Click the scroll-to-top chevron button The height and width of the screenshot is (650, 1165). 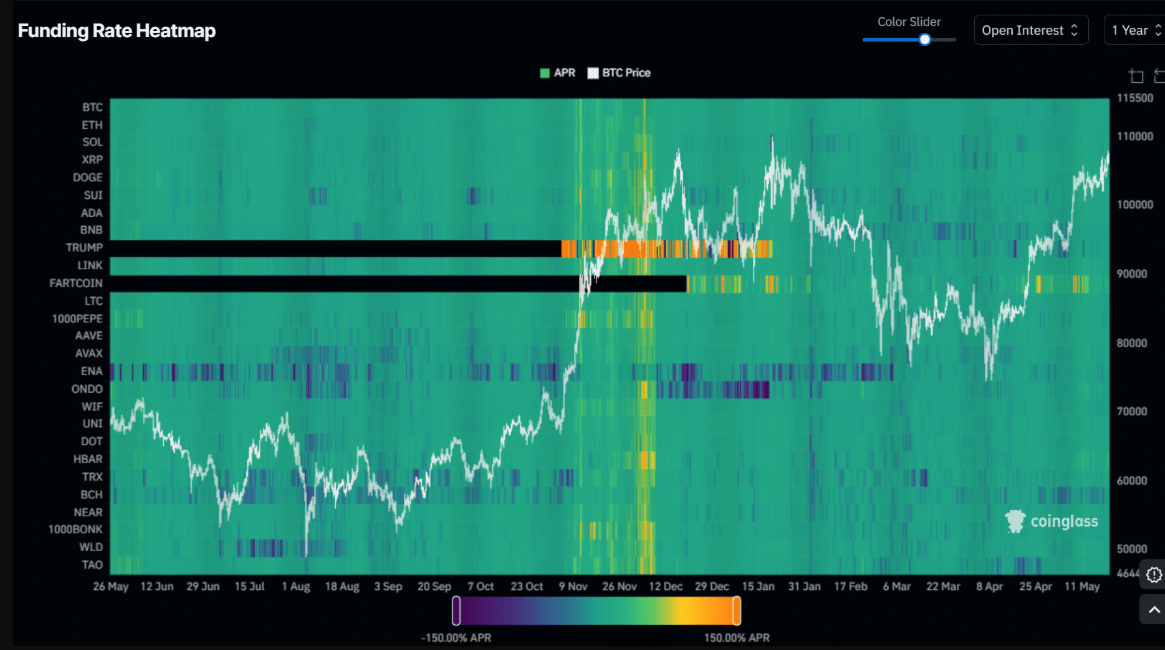pos(1153,610)
